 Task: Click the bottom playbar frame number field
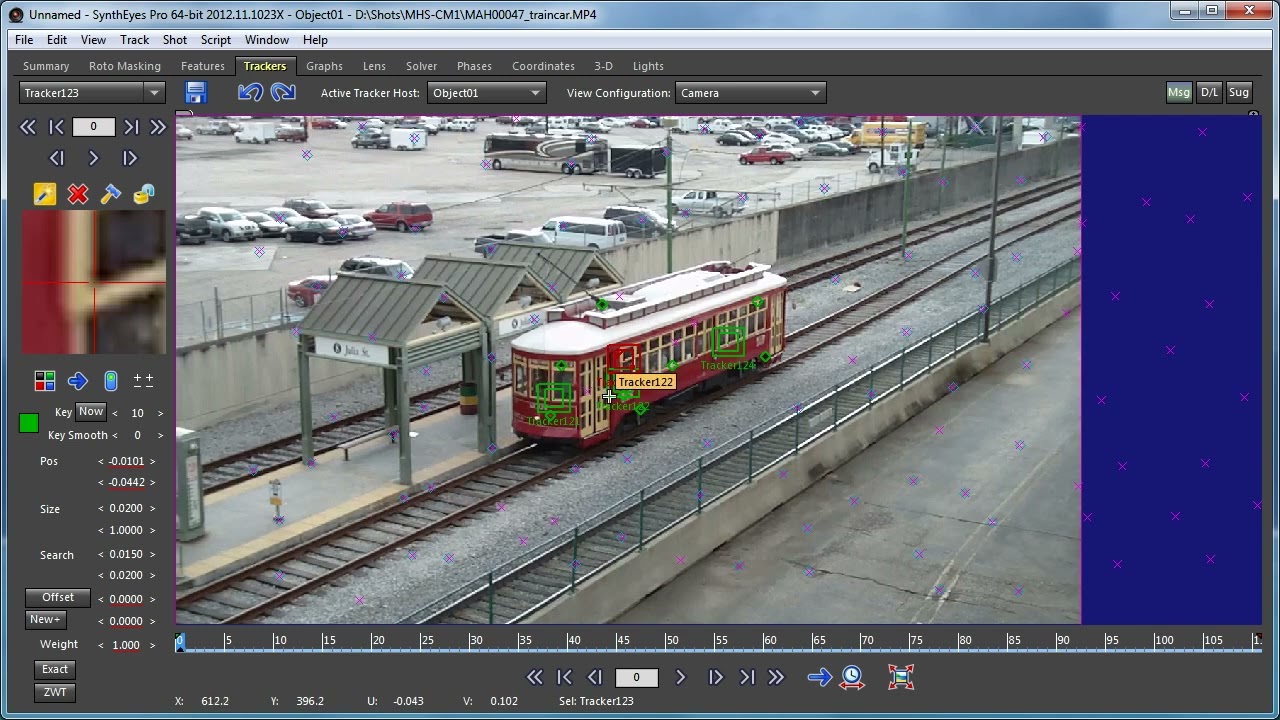(x=636, y=678)
